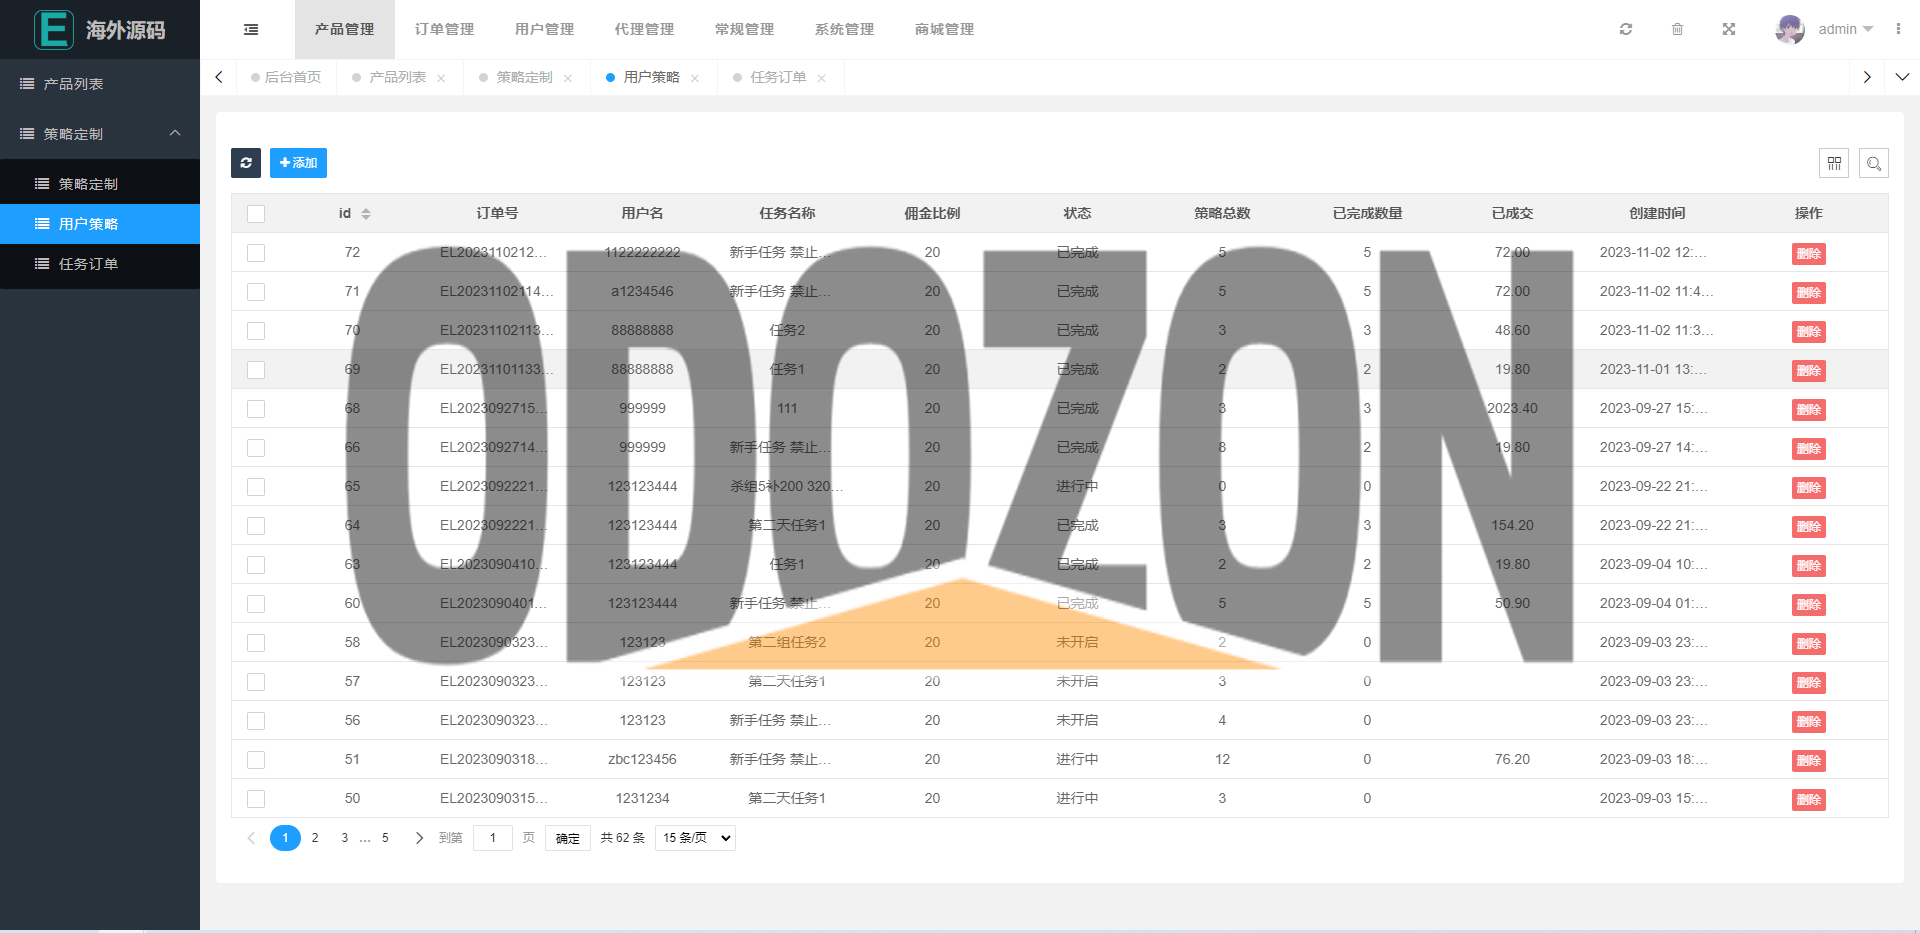Check the row with id 71
1920x933 pixels.
coord(256,292)
